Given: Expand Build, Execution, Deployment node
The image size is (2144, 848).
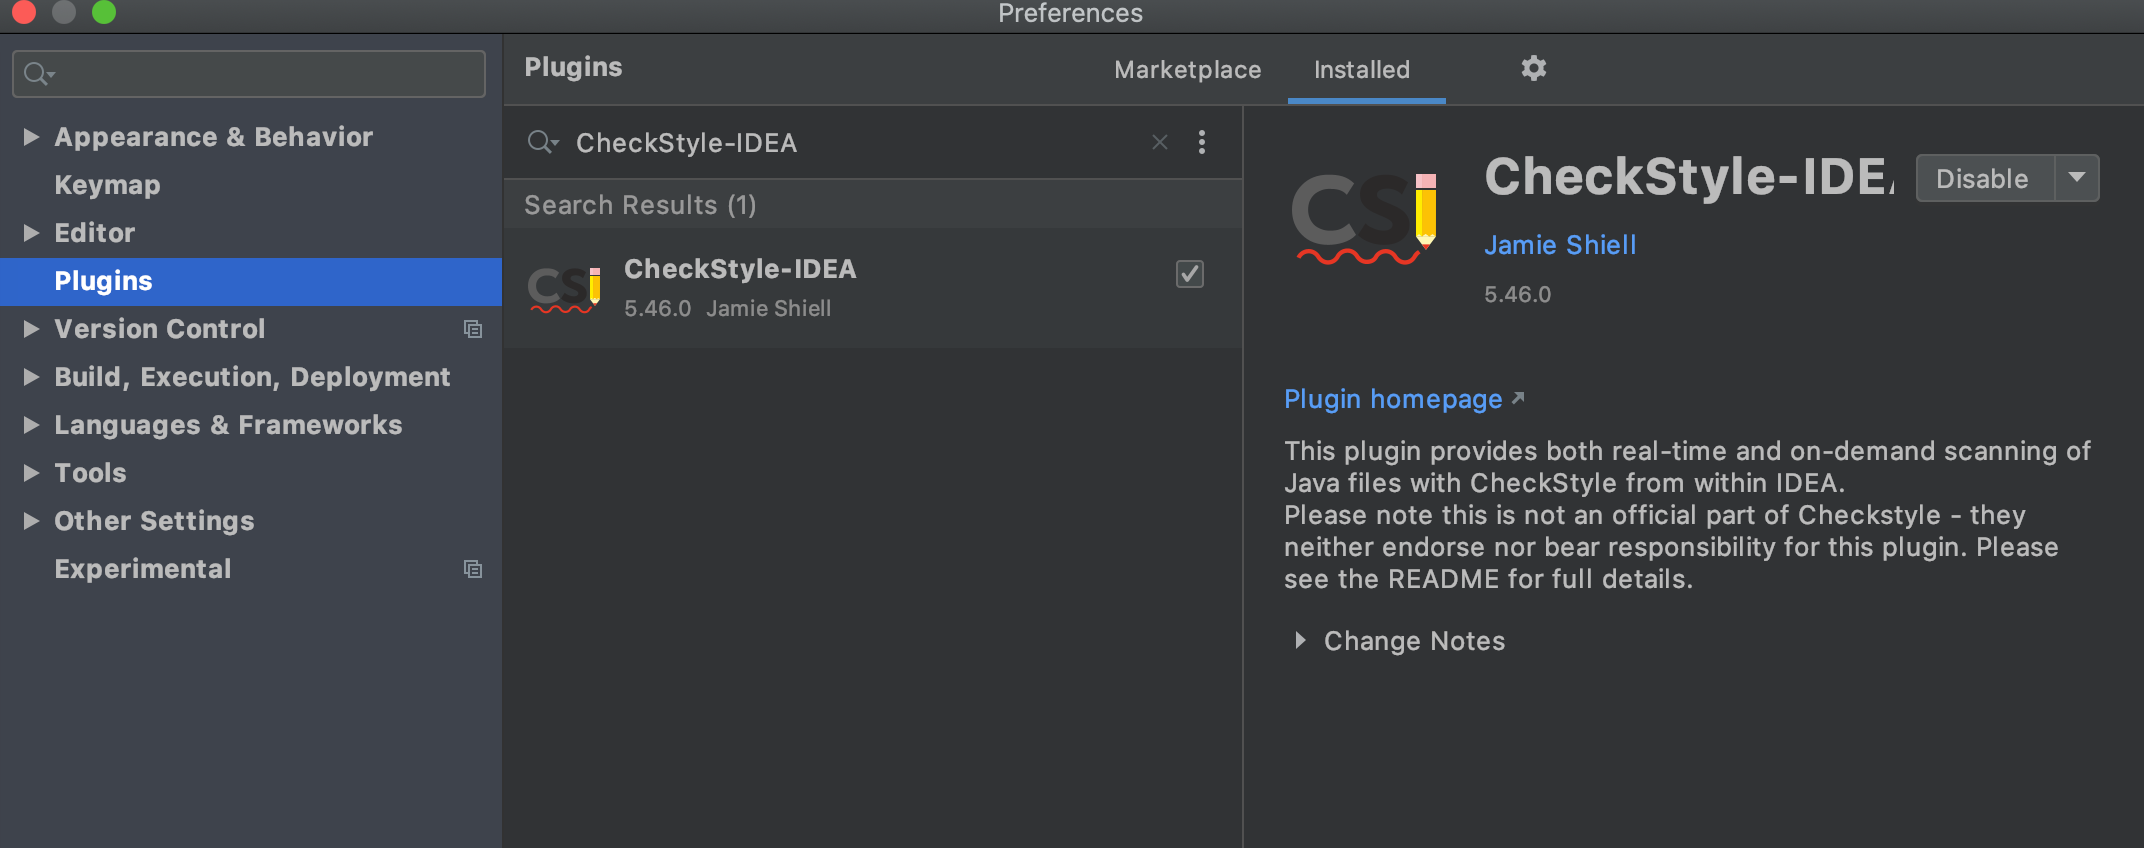Looking at the screenshot, I should coord(31,377).
